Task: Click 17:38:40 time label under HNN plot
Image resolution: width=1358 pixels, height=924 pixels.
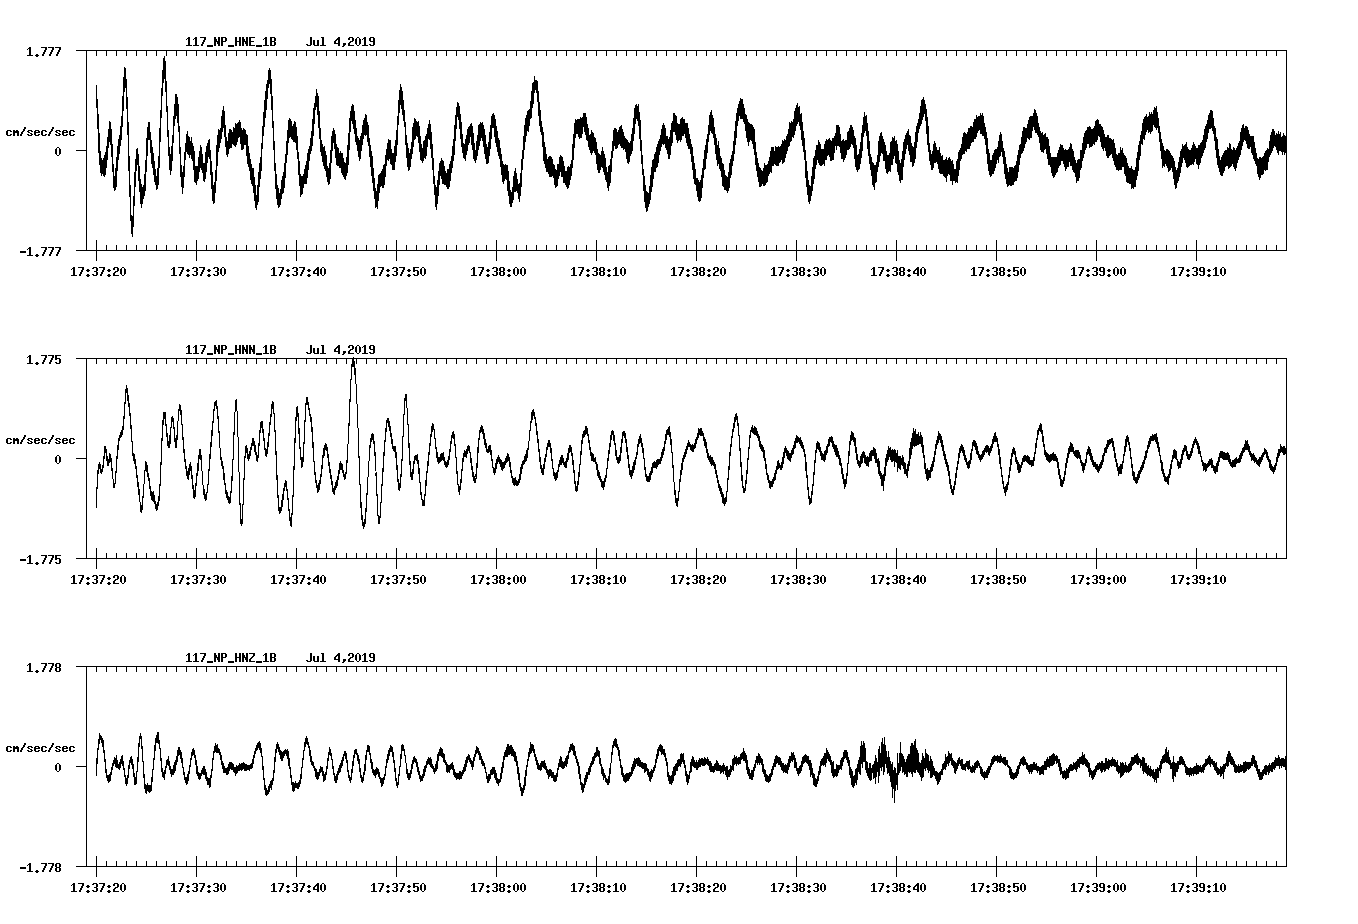Action: tap(898, 579)
